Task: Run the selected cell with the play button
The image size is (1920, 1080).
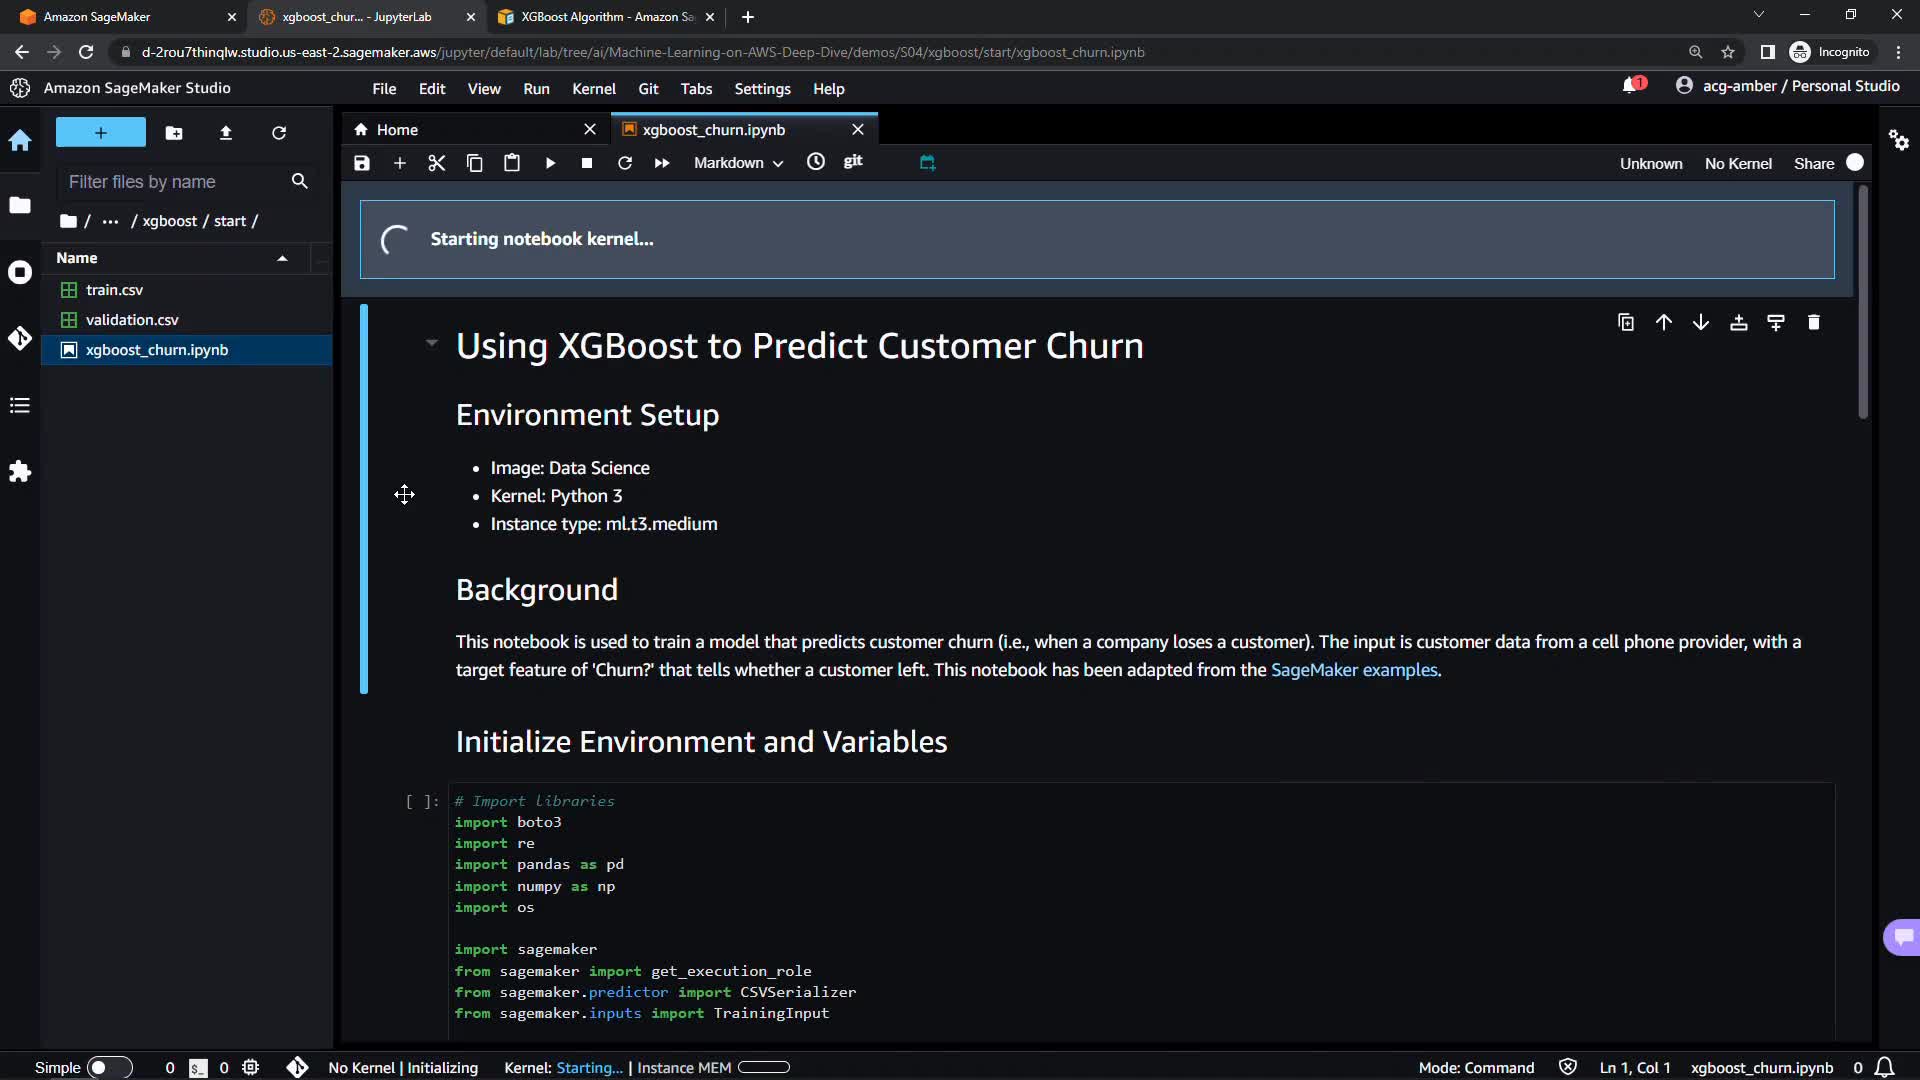Action: point(550,163)
